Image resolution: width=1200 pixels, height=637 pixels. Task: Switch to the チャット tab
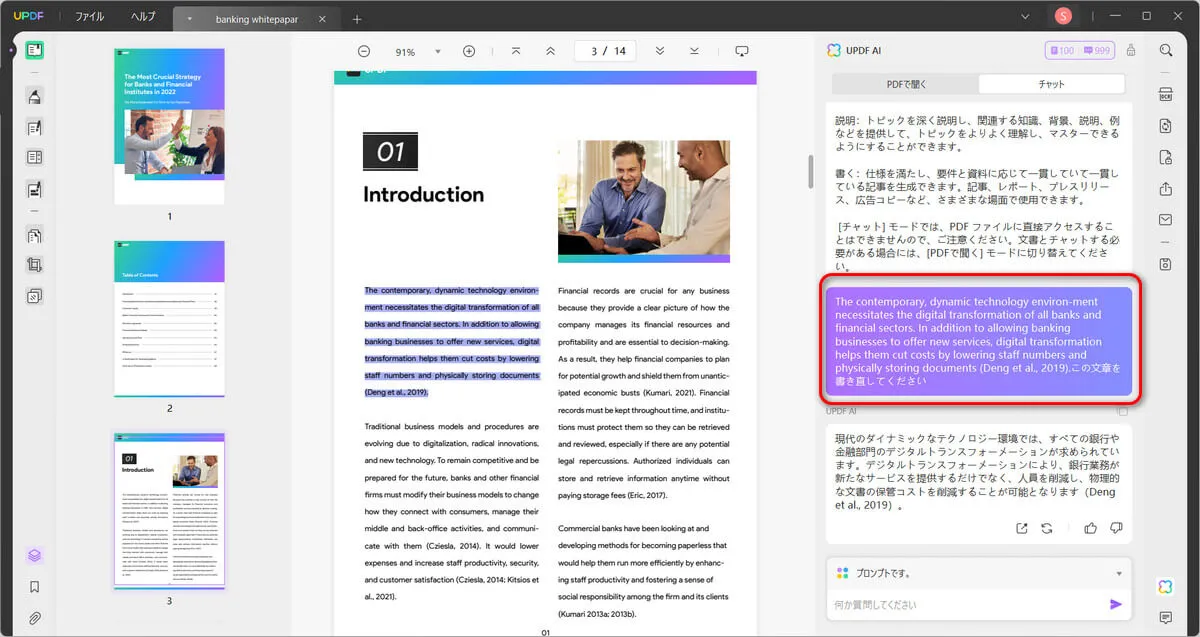1051,84
